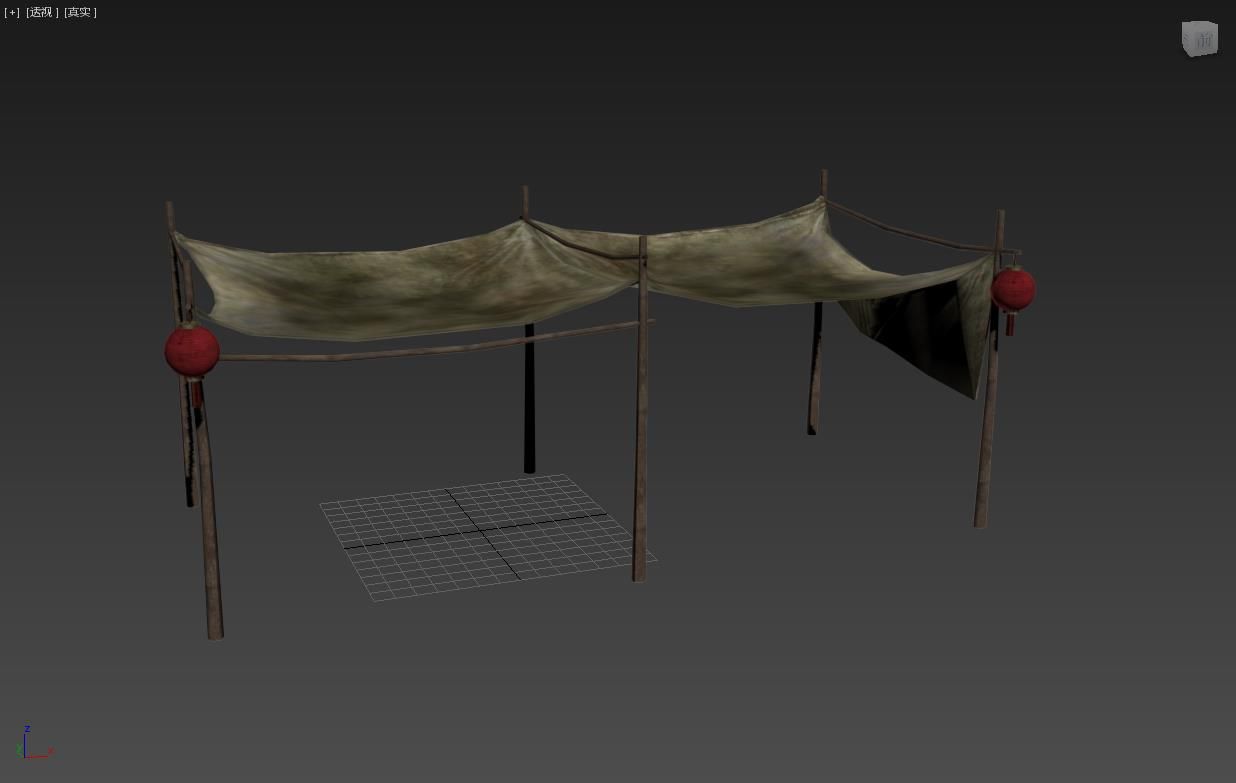The image size is (1236, 783).
Task: Select the dark hanging cloth flap
Action: [x=925, y=335]
